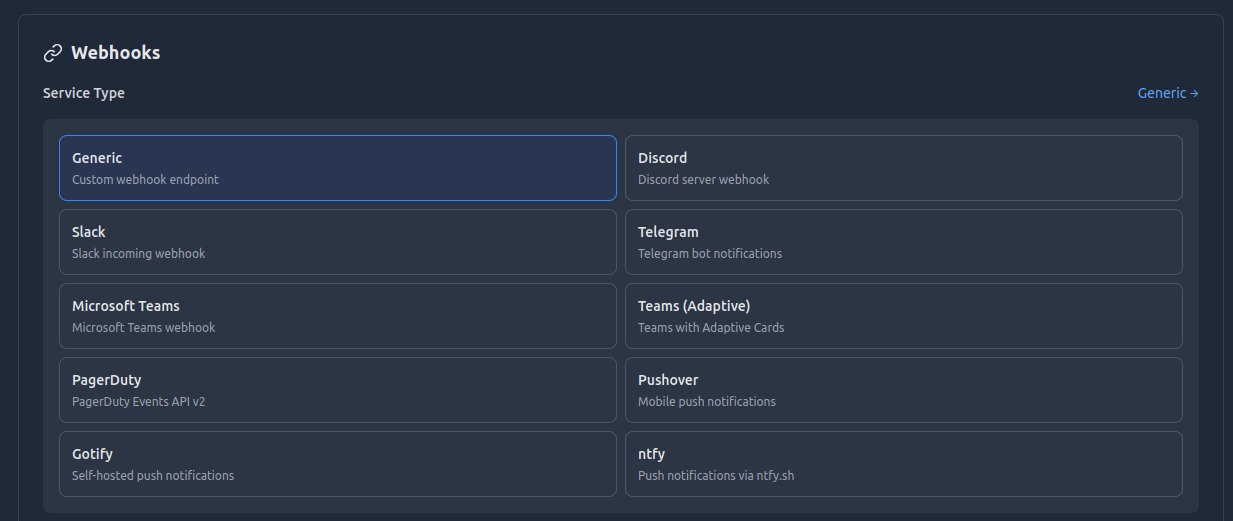This screenshot has height=521, width=1233.
Task: Select Microsoft Teams webhook option
Action: click(x=337, y=316)
